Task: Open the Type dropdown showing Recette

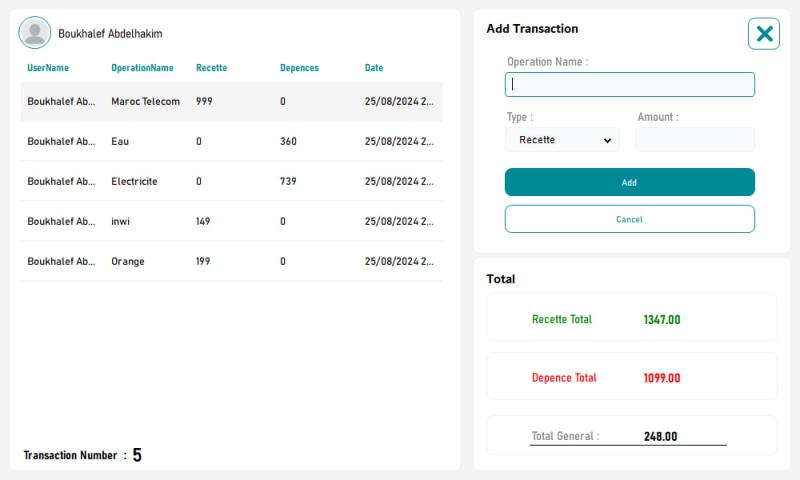Action: pyautogui.click(x=562, y=140)
